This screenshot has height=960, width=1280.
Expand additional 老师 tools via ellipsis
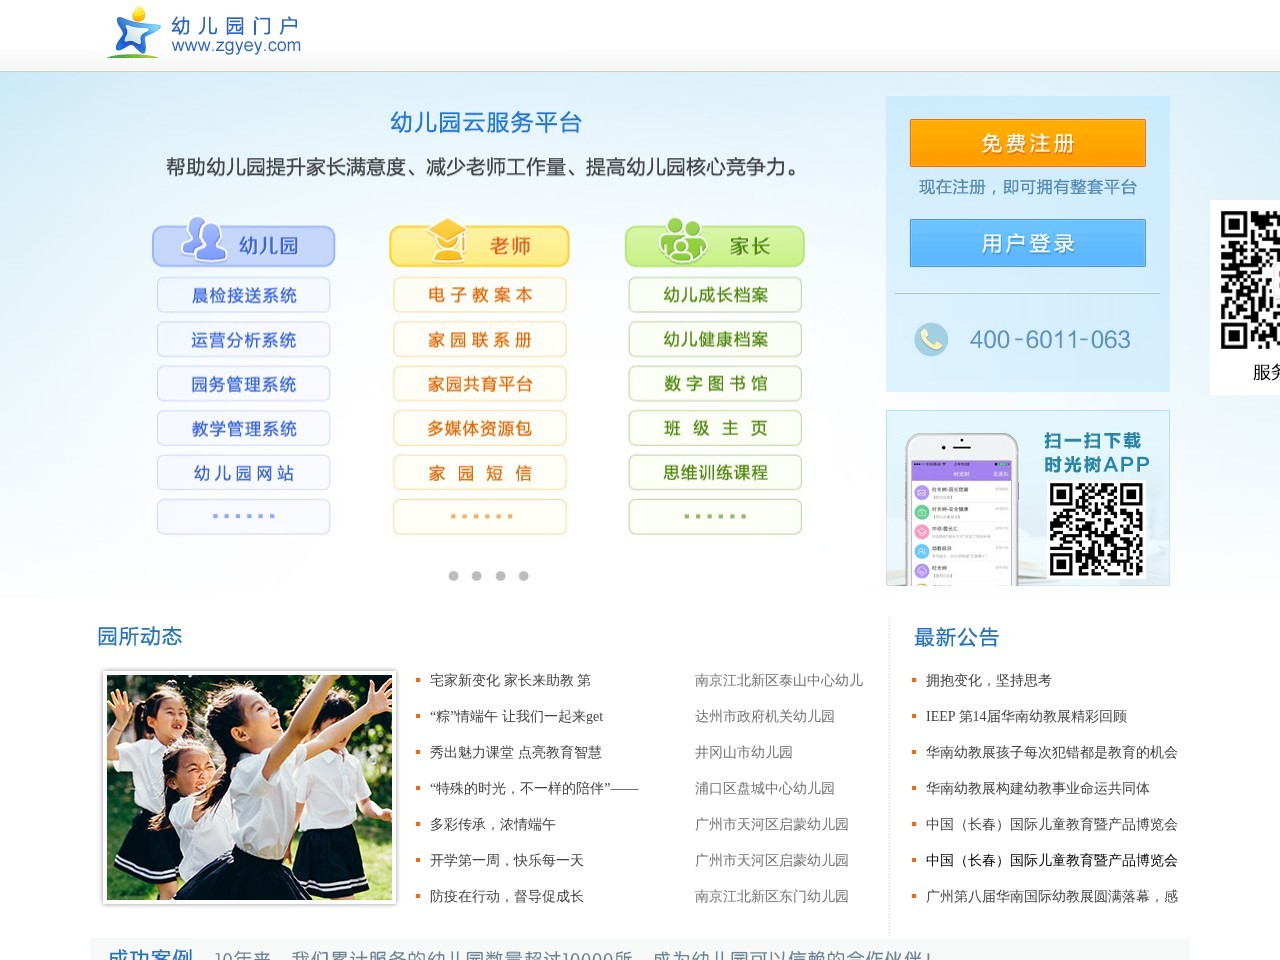pos(479,516)
